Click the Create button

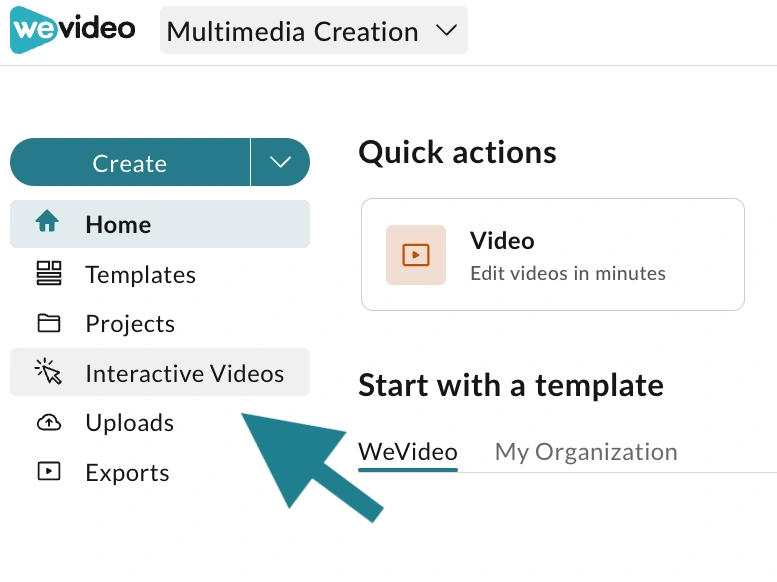coord(130,163)
